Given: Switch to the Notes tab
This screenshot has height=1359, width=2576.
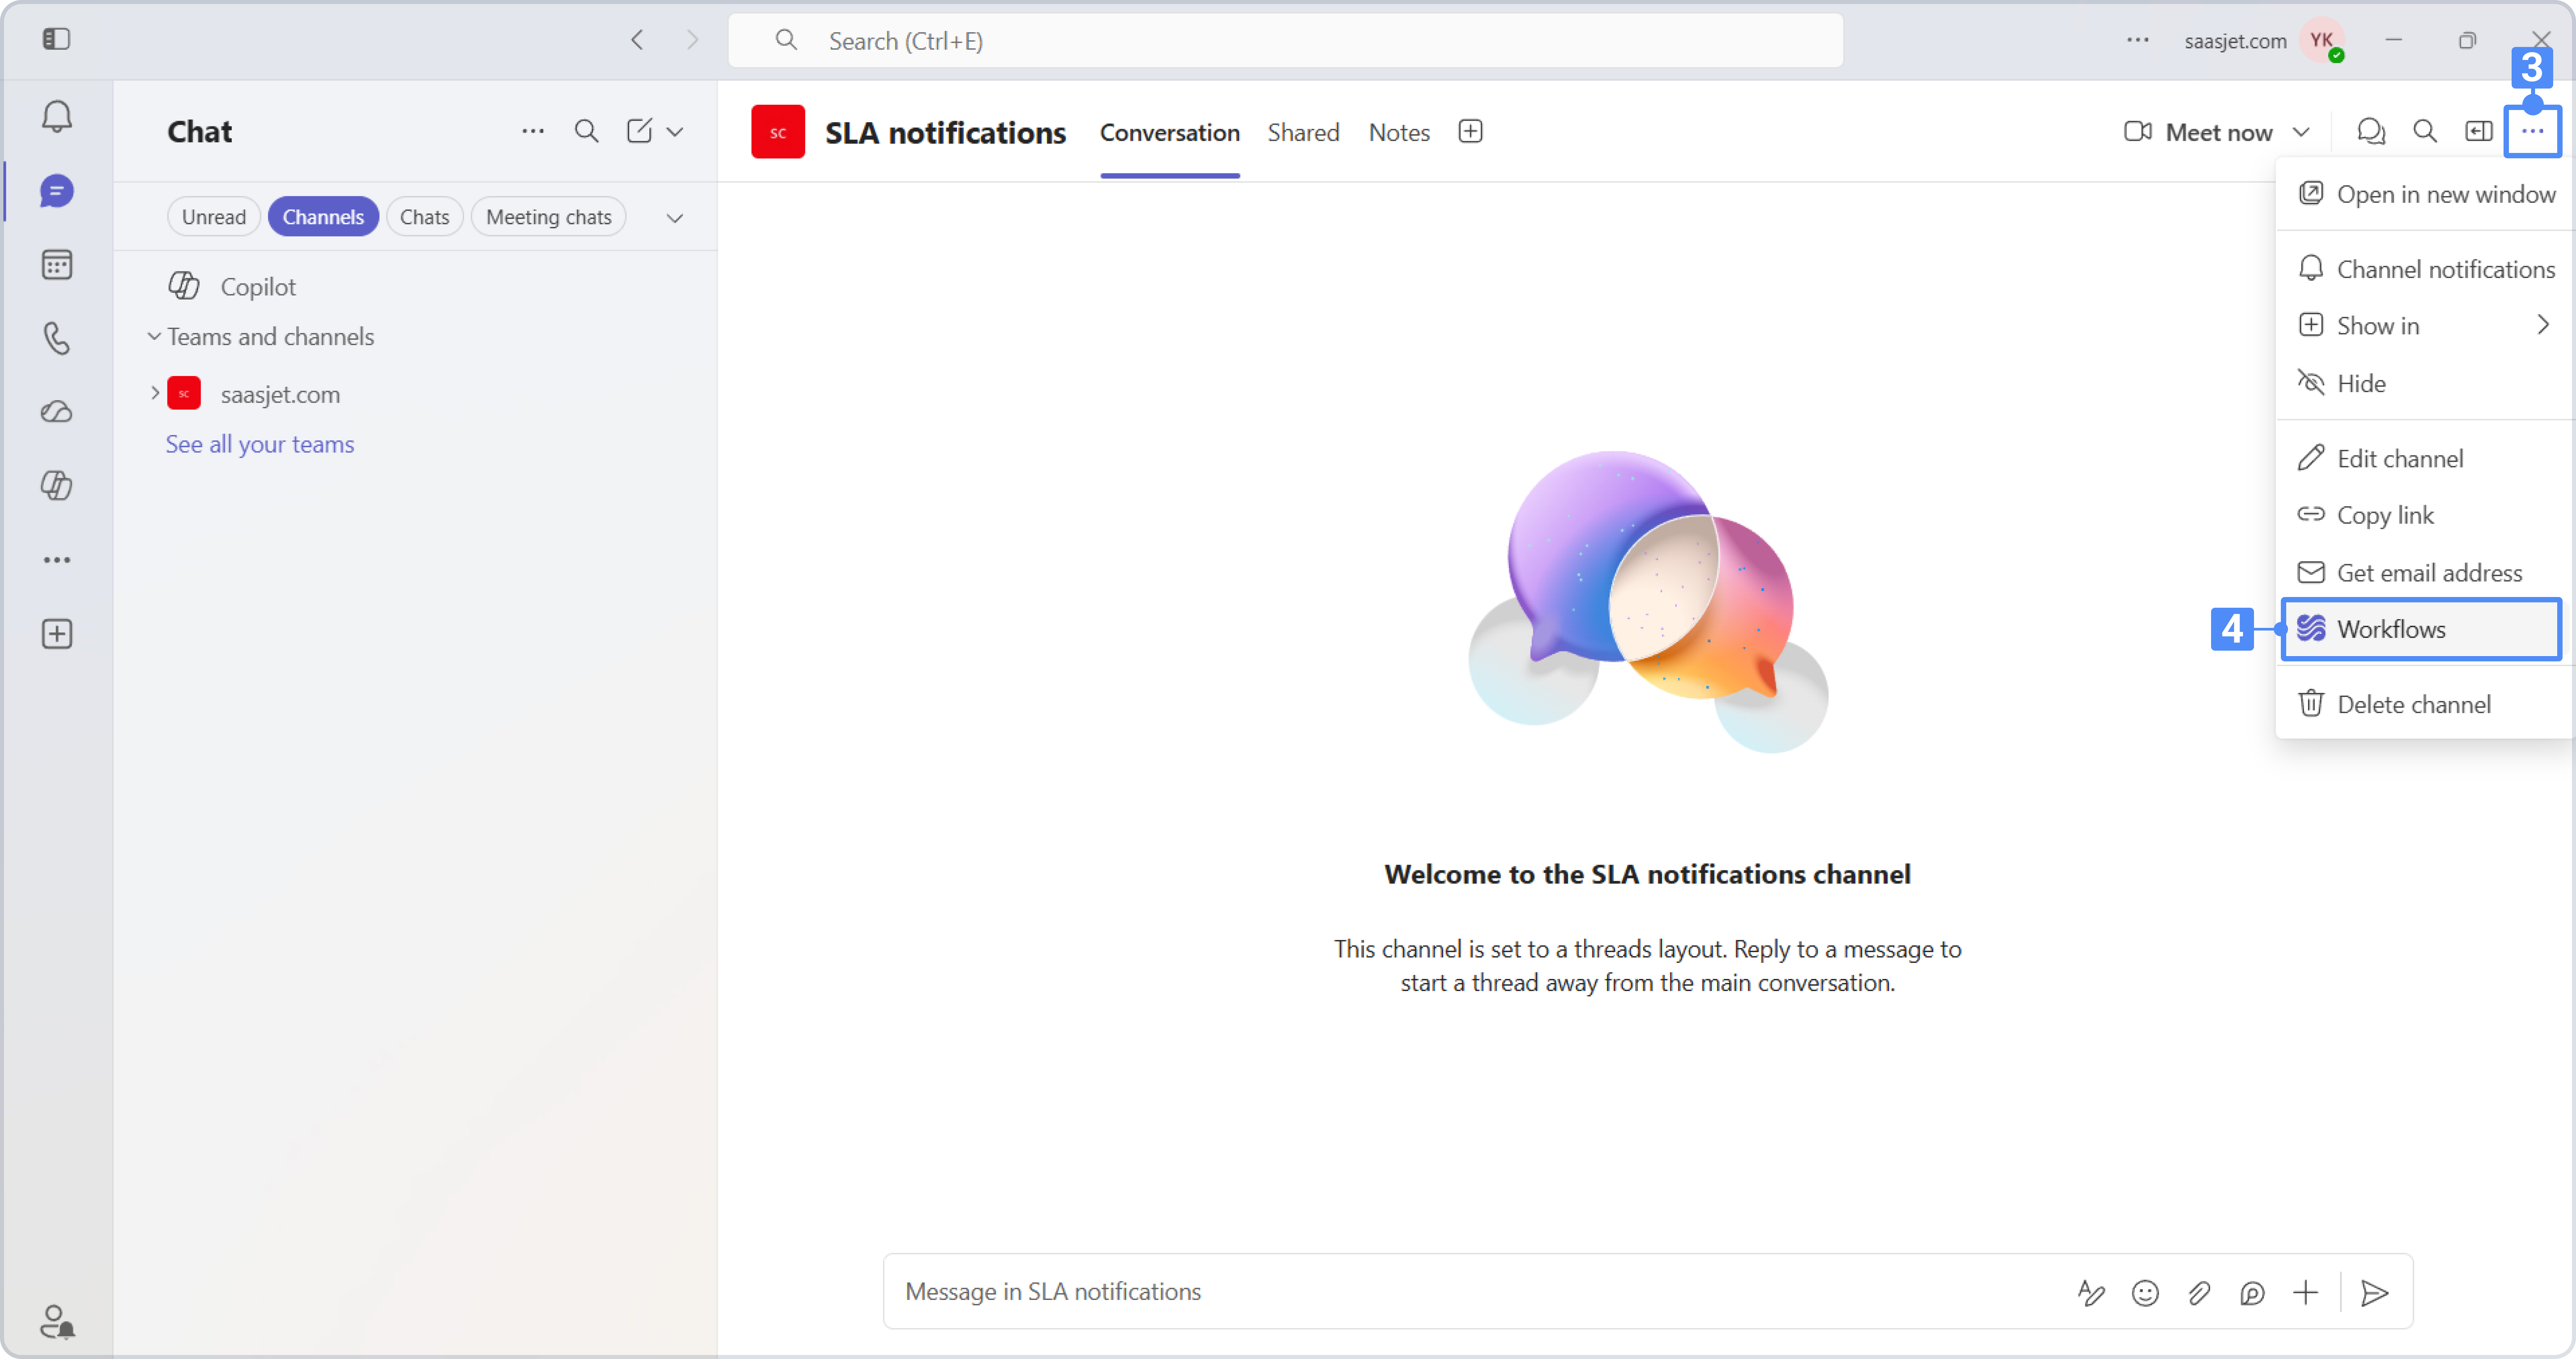Looking at the screenshot, I should (x=1399, y=133).
